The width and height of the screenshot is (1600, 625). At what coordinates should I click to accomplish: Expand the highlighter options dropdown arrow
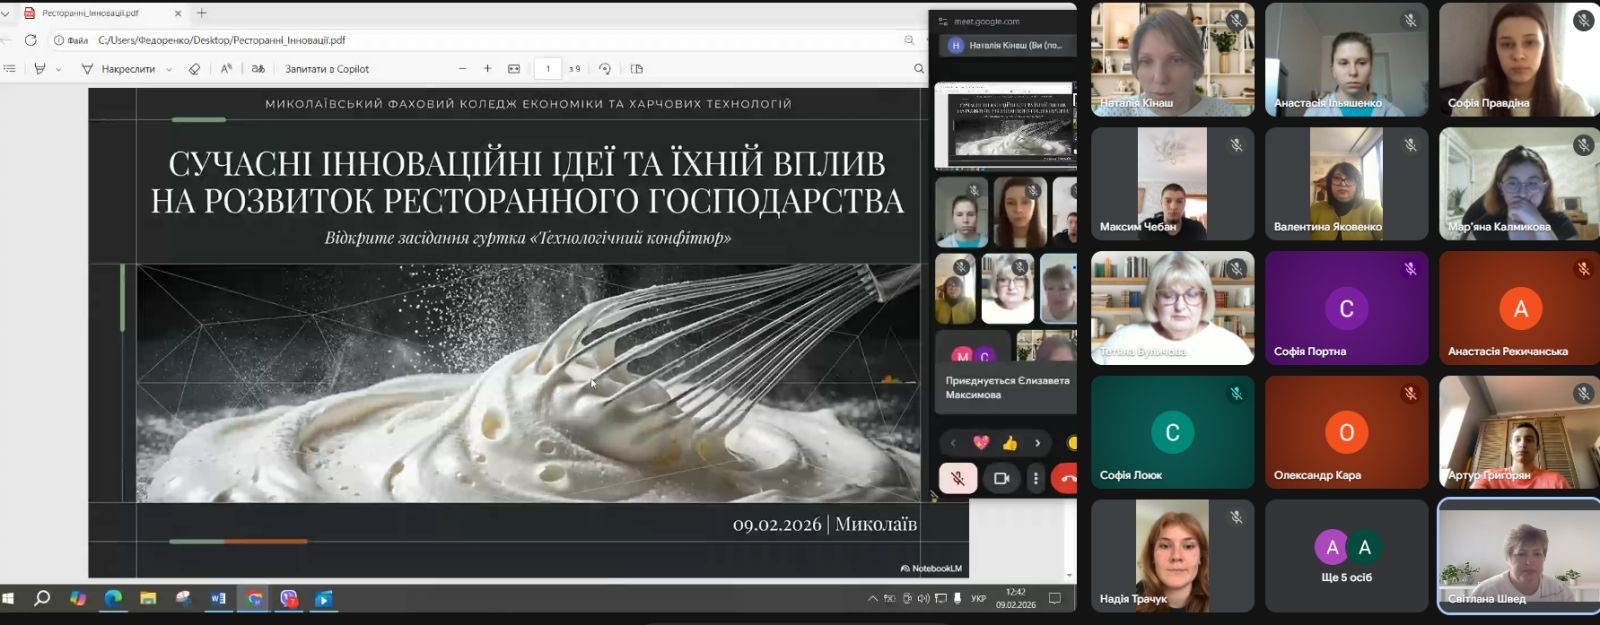coord(59,69)
